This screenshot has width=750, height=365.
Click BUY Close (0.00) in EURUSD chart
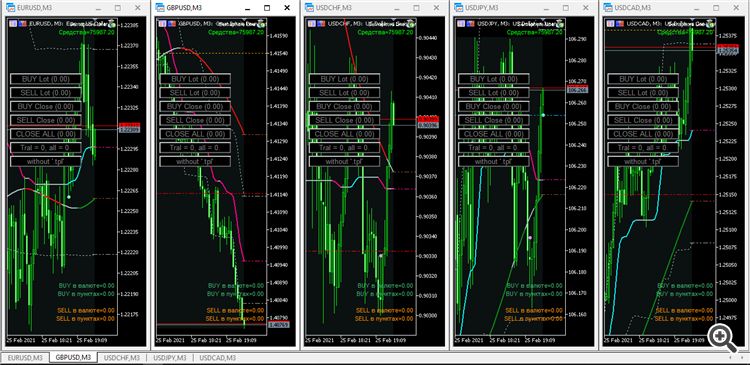coord(46,106)
